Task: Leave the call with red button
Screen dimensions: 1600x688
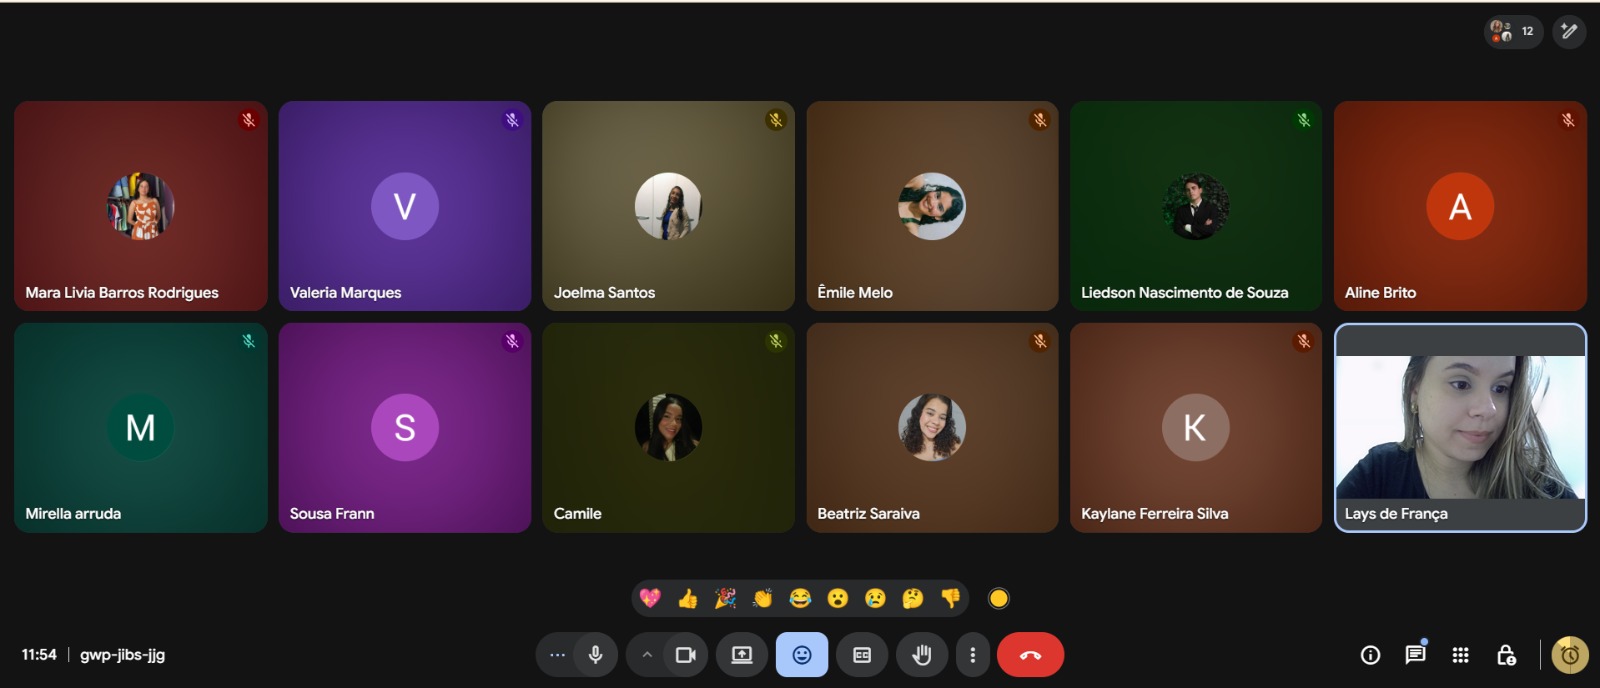Action: 1031,655
